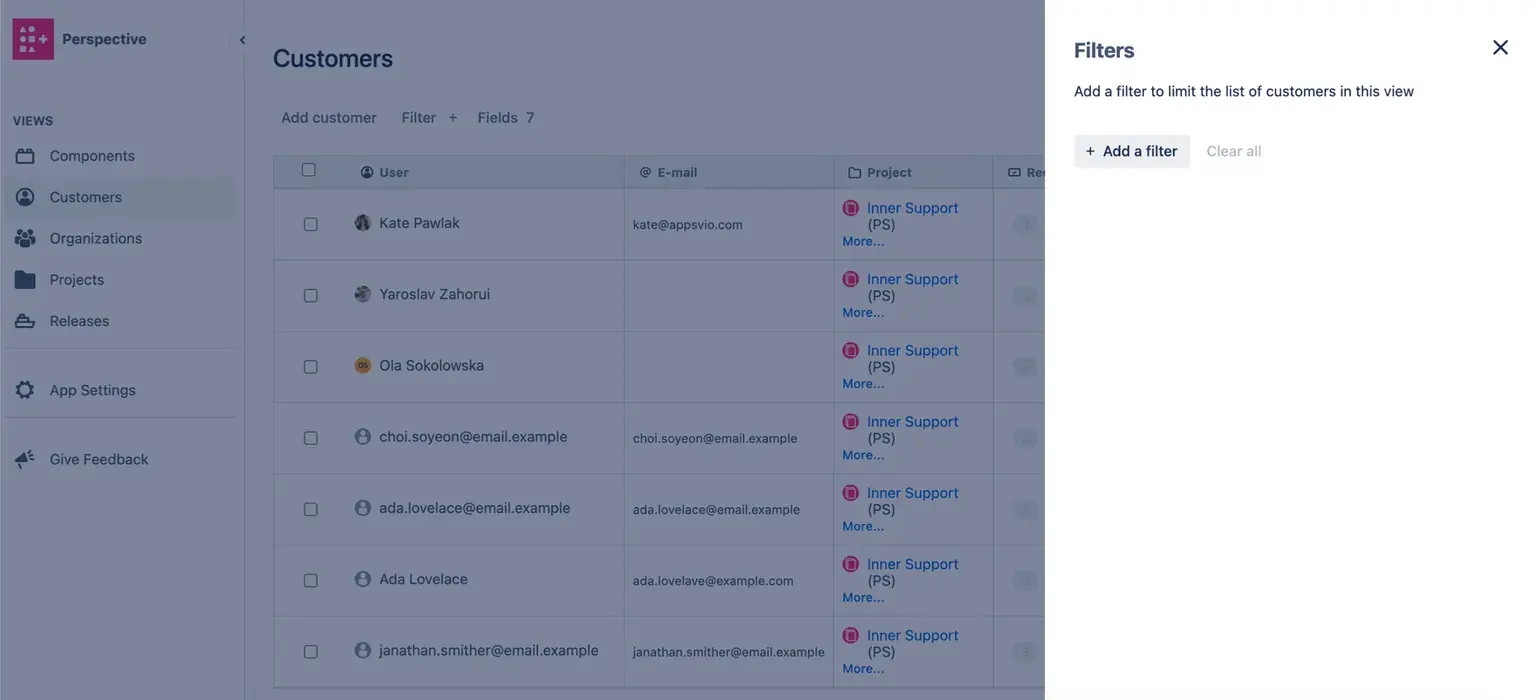The height and width of the screenshot is (700, 1536).
Task: Click the plus icon next to Filter
Action: 452,118
